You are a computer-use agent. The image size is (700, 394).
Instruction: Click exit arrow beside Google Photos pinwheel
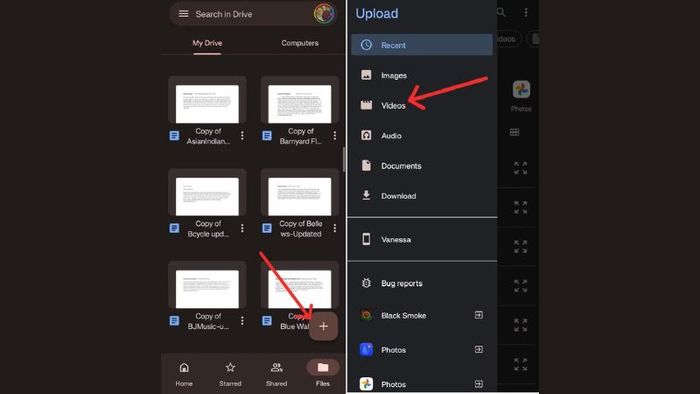pos(479,384)
